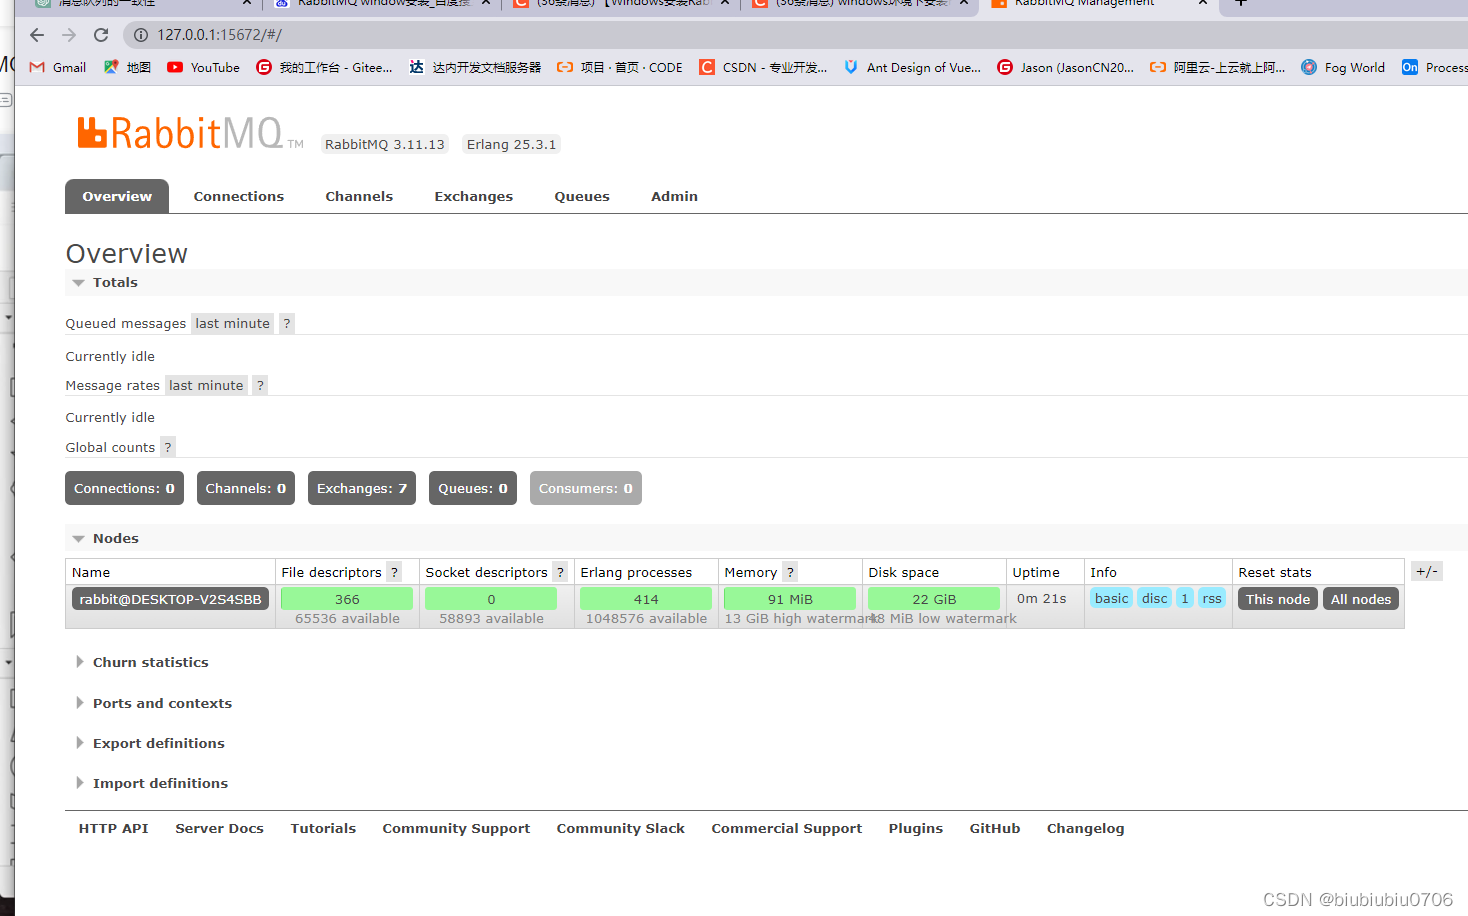Expand Import definitions section
This screenshot has height=916, width=1468.
click(x=152, y=784)
